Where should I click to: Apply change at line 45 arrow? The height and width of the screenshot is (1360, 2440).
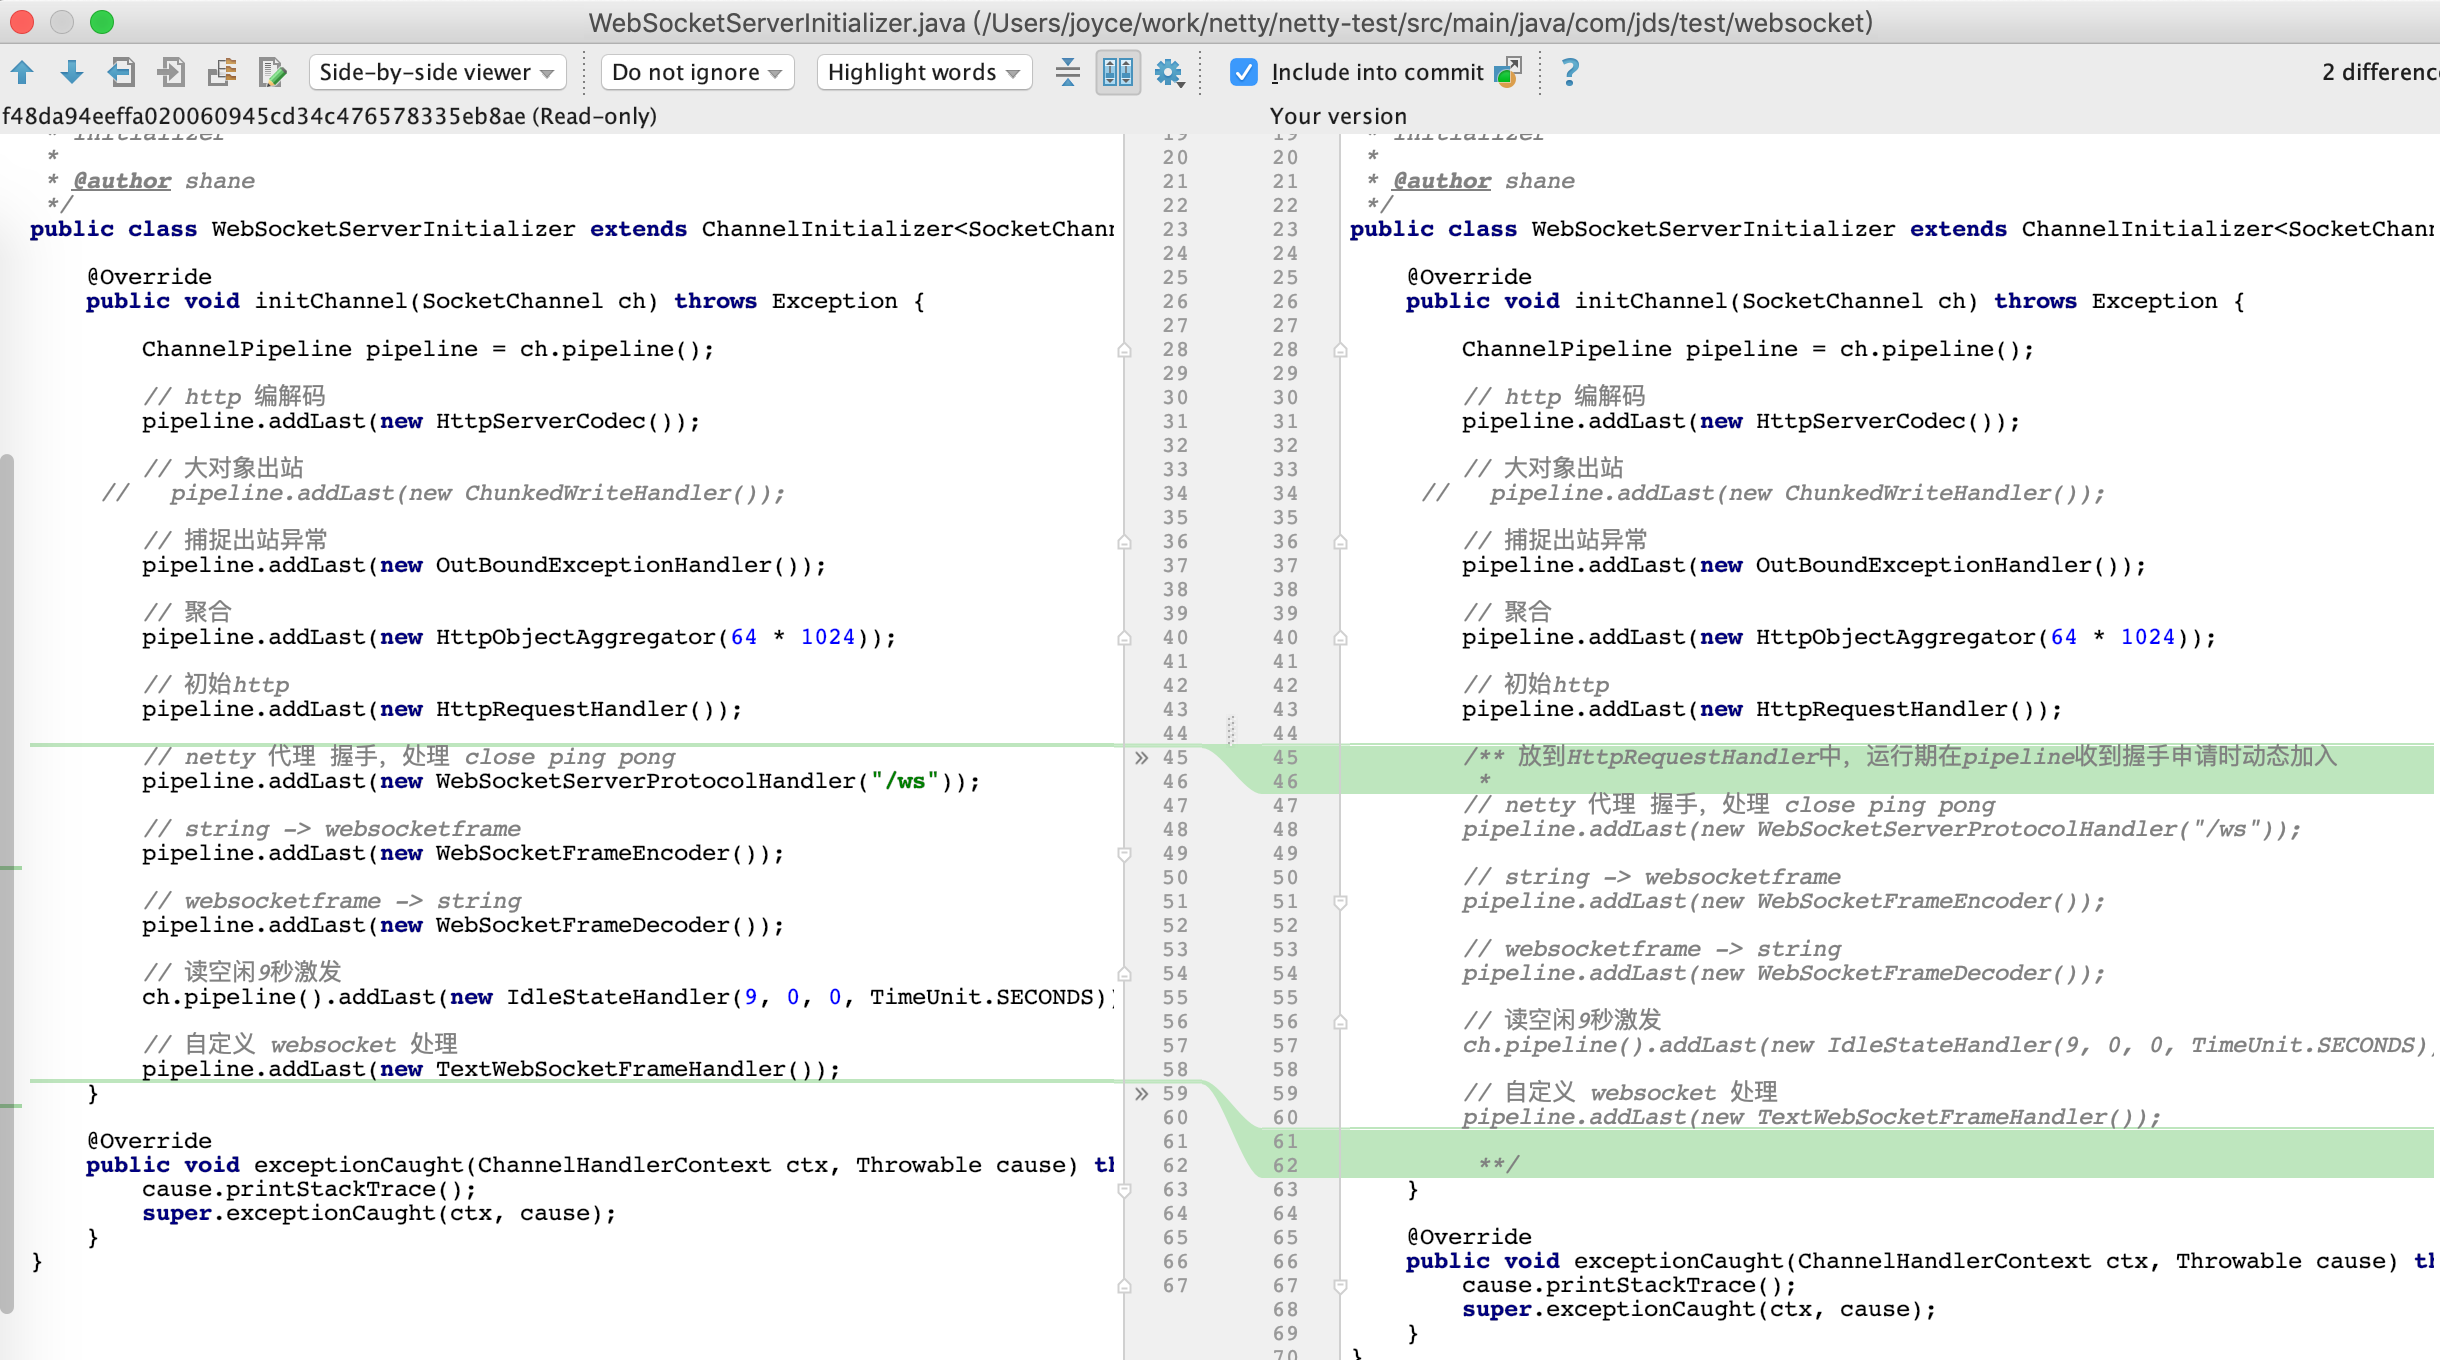(1142, 758)
